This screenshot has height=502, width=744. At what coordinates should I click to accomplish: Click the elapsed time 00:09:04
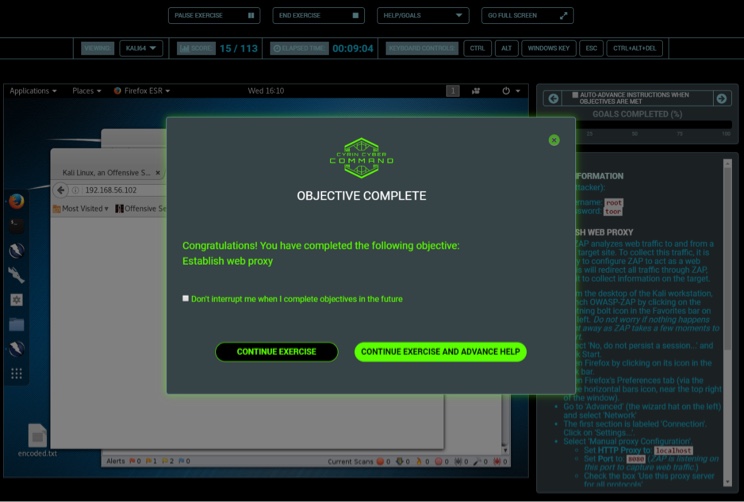pyautogui.click(x=353, y=48)
